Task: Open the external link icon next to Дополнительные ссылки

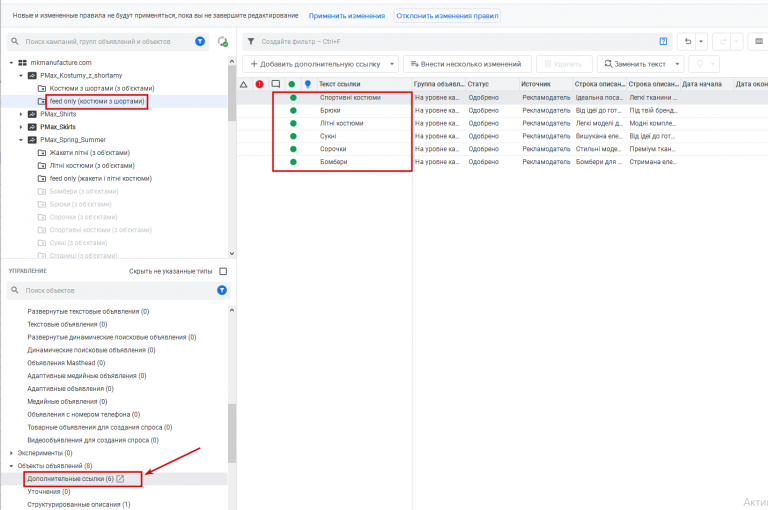Action: [x=120, y=479]
